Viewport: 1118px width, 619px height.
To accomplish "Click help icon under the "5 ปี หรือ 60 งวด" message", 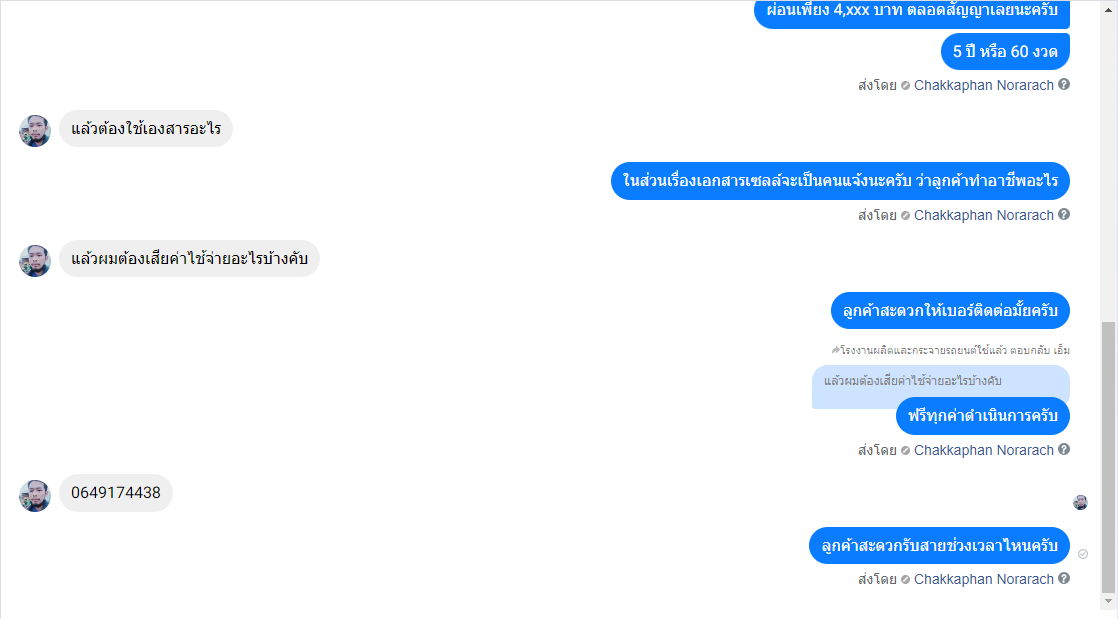I will (x=1064, y=84).
